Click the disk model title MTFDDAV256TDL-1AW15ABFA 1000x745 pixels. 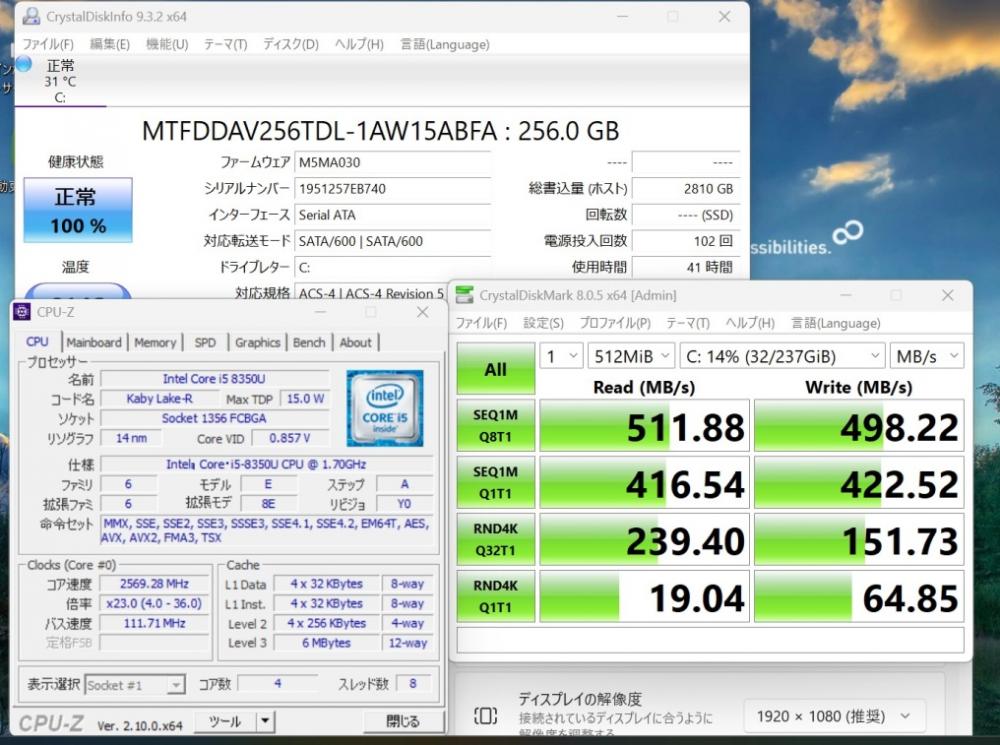click(319, 131)
